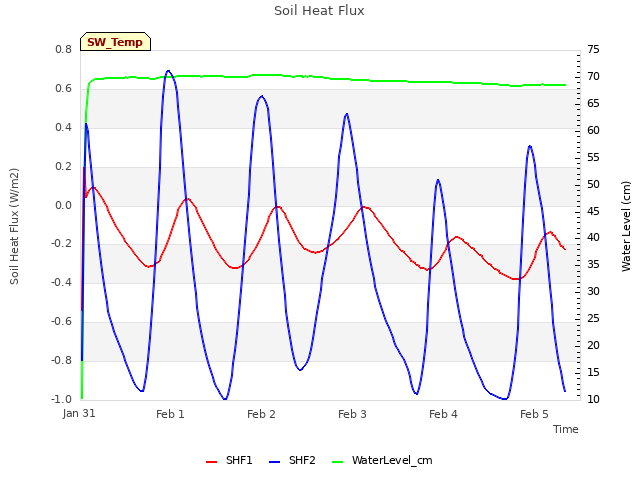The width and height of the screenshot is (640, 480).
Task: Click the 70 right axis value
Action: [593, 76]
